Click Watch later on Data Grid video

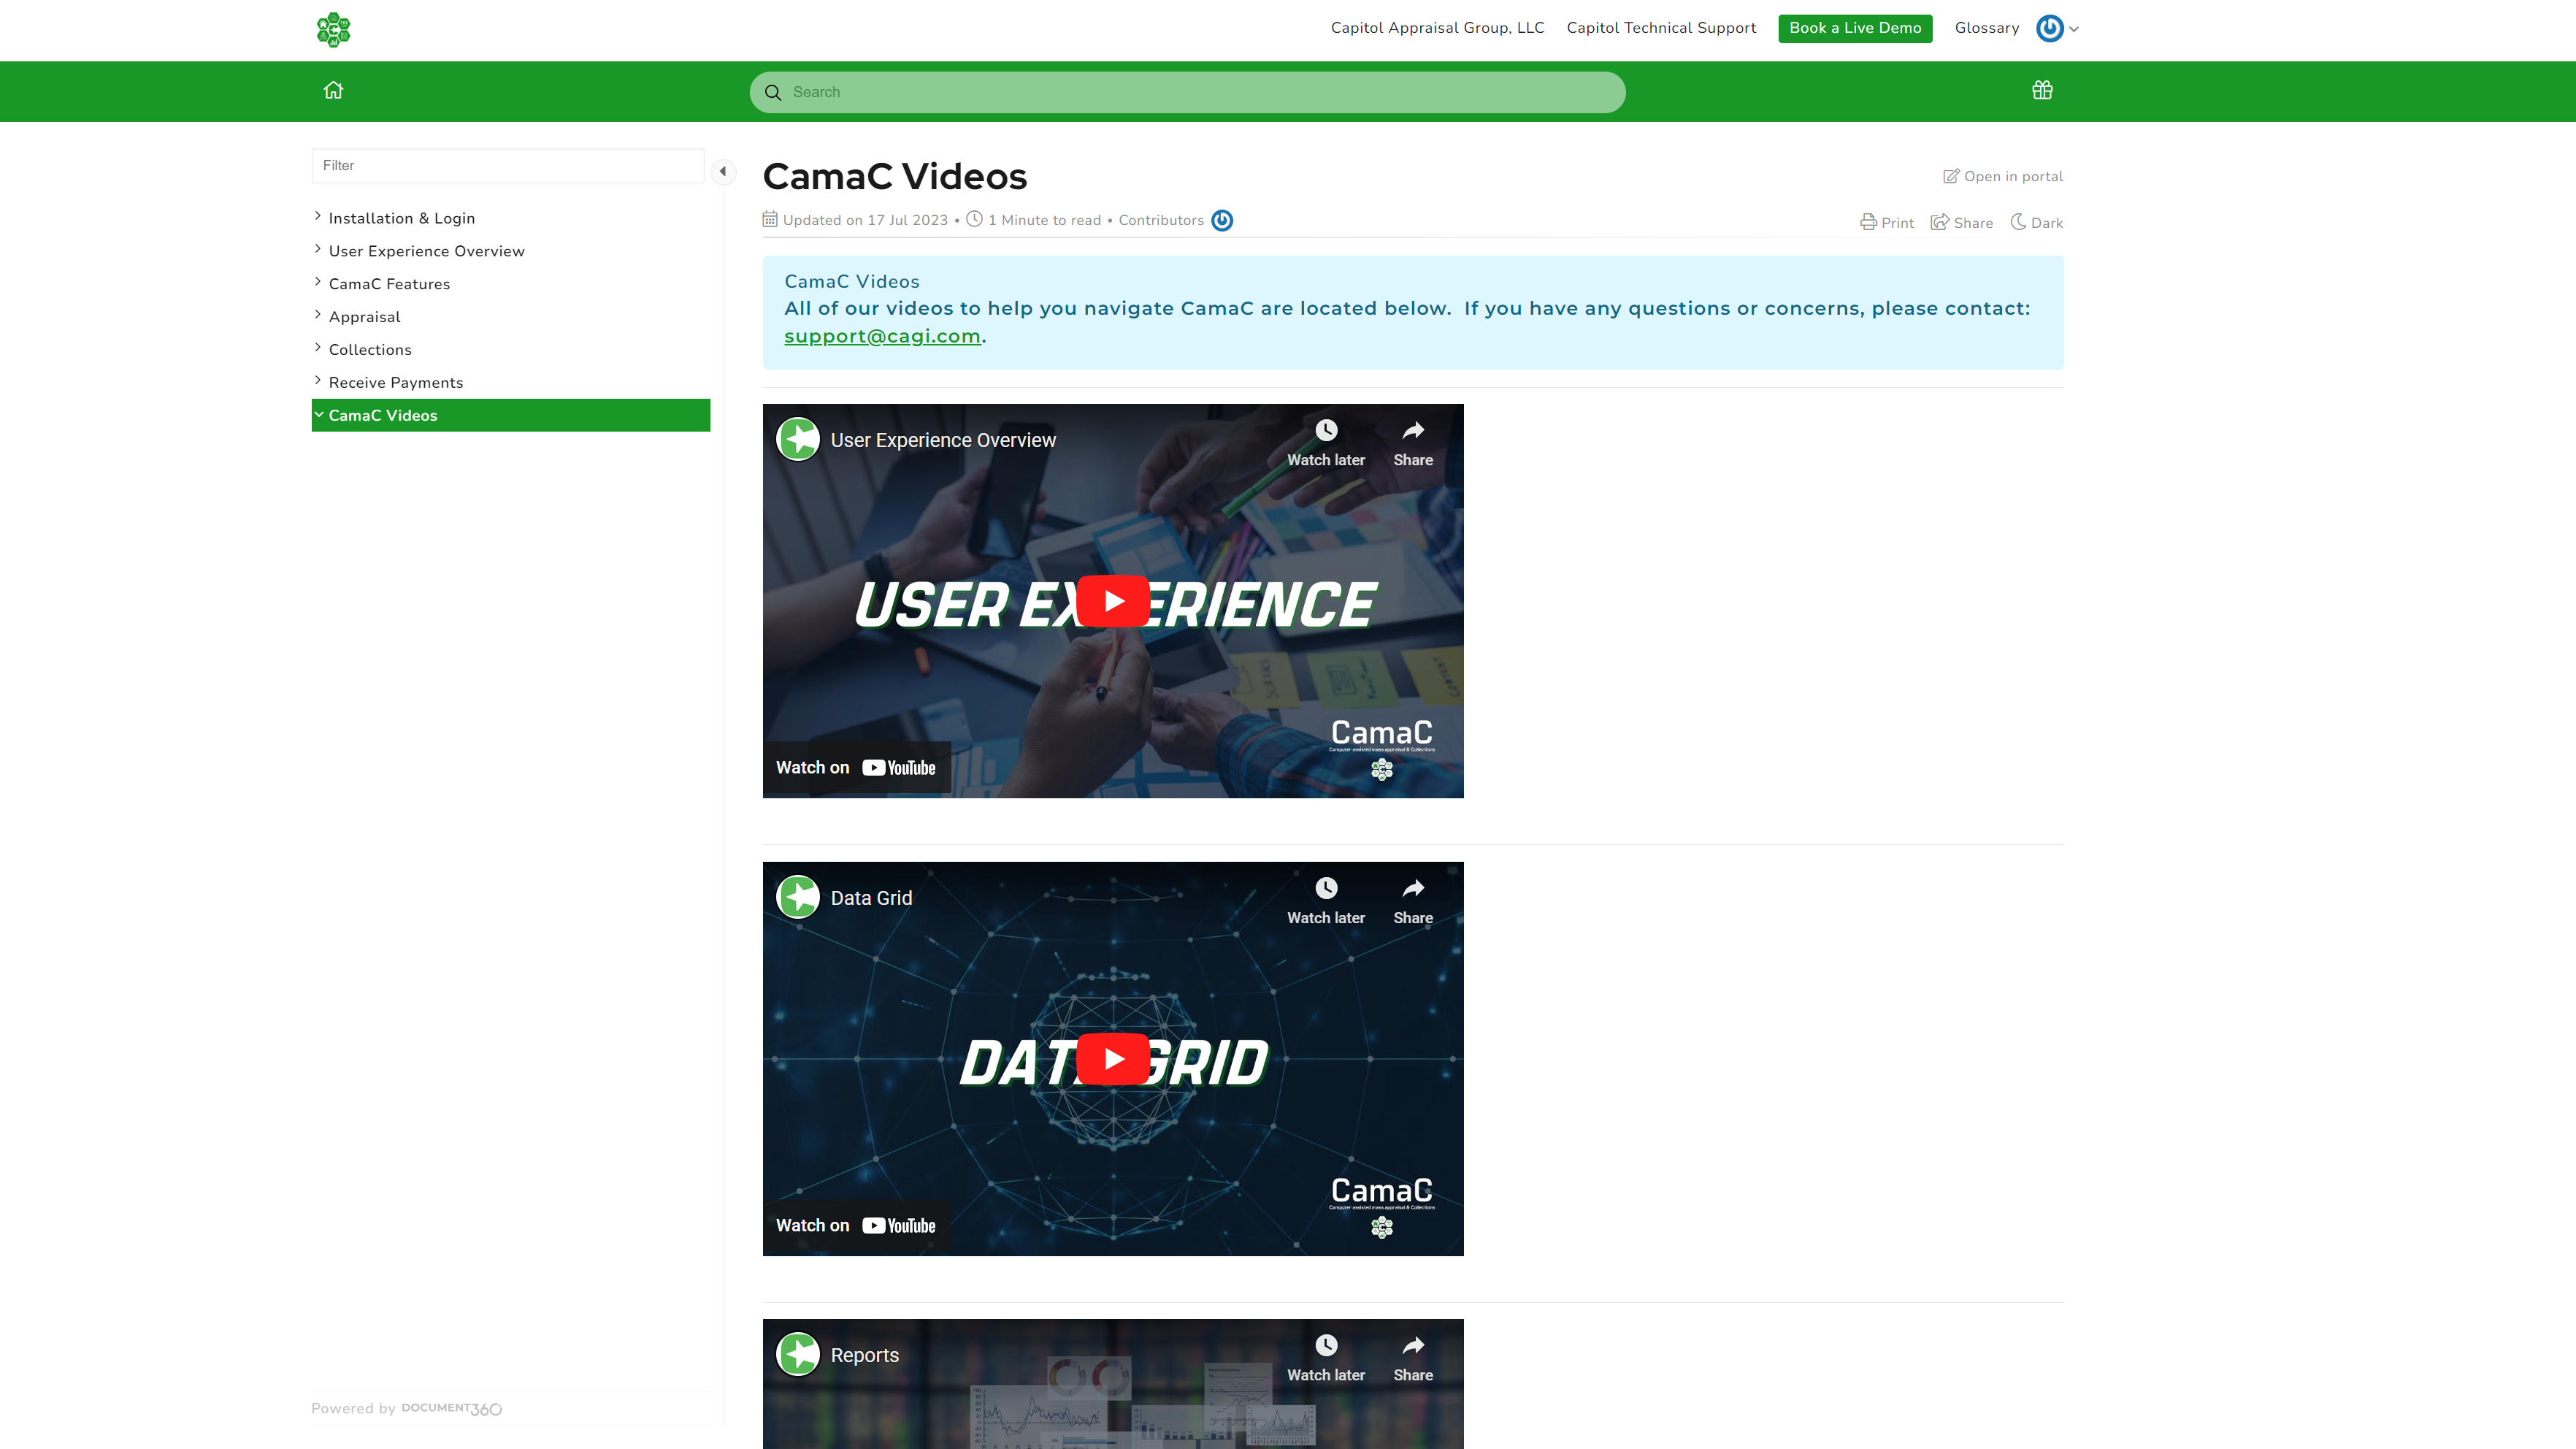1326,901
